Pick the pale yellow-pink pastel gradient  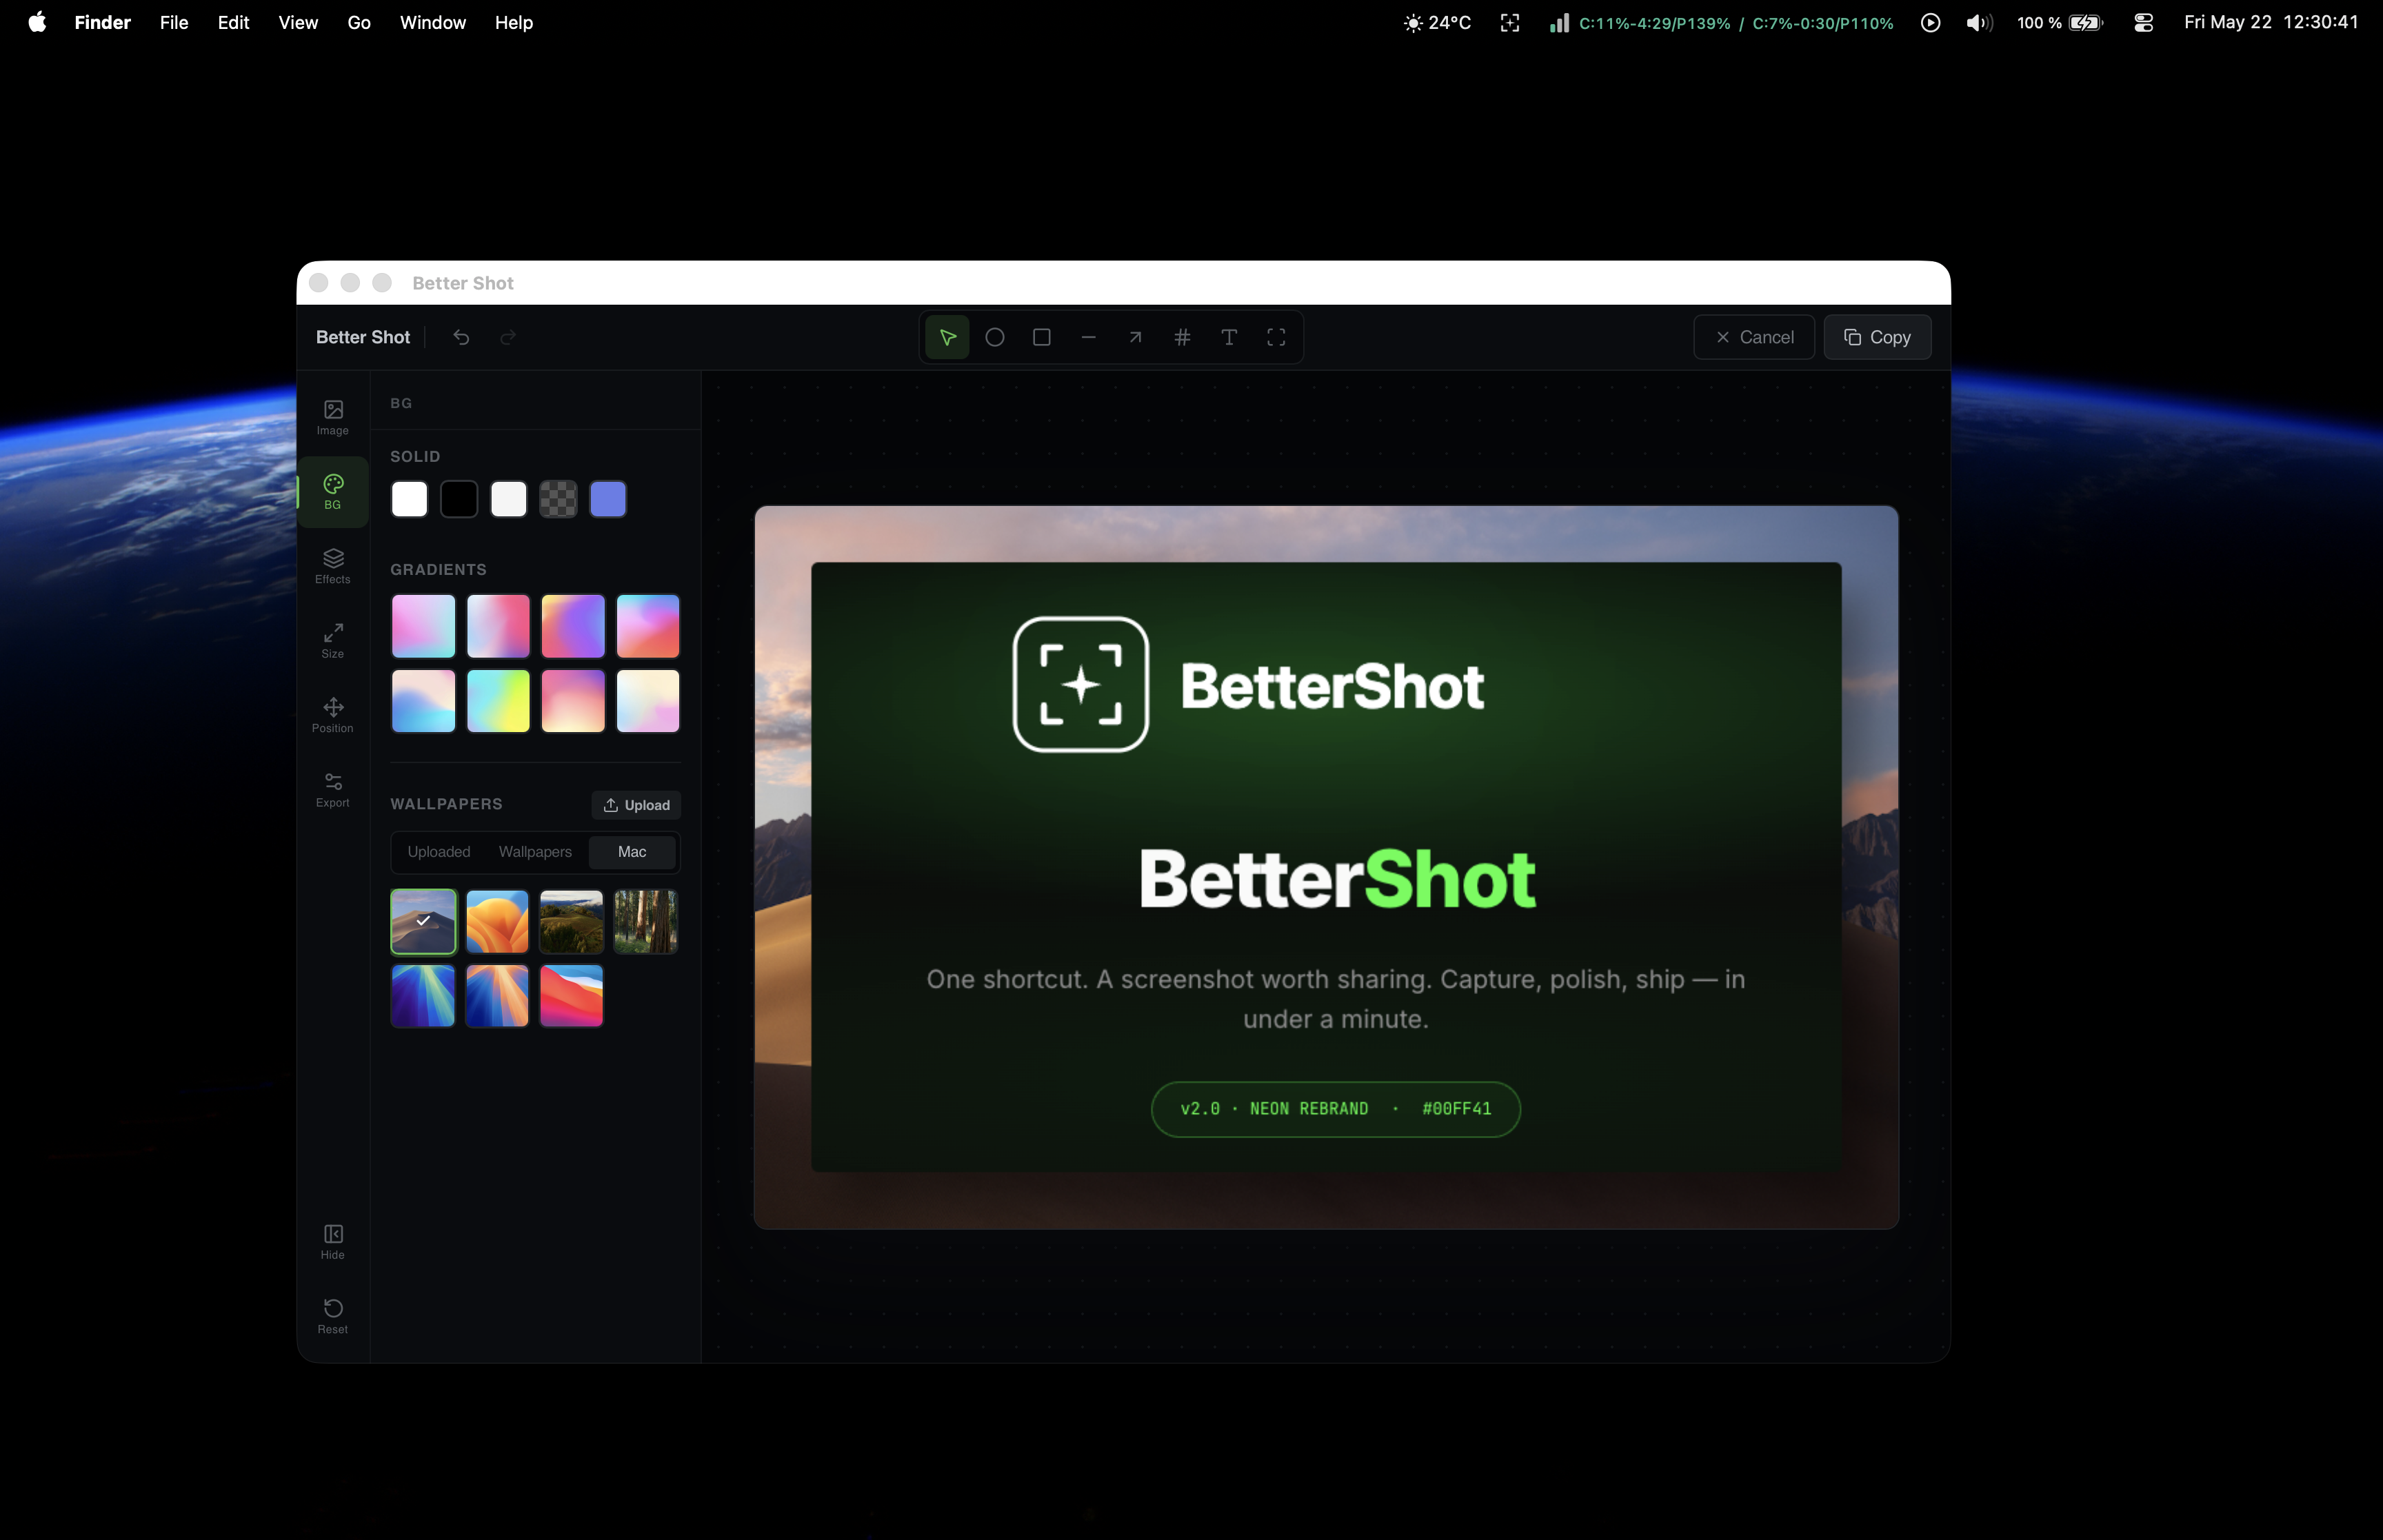tap(648, 701)
